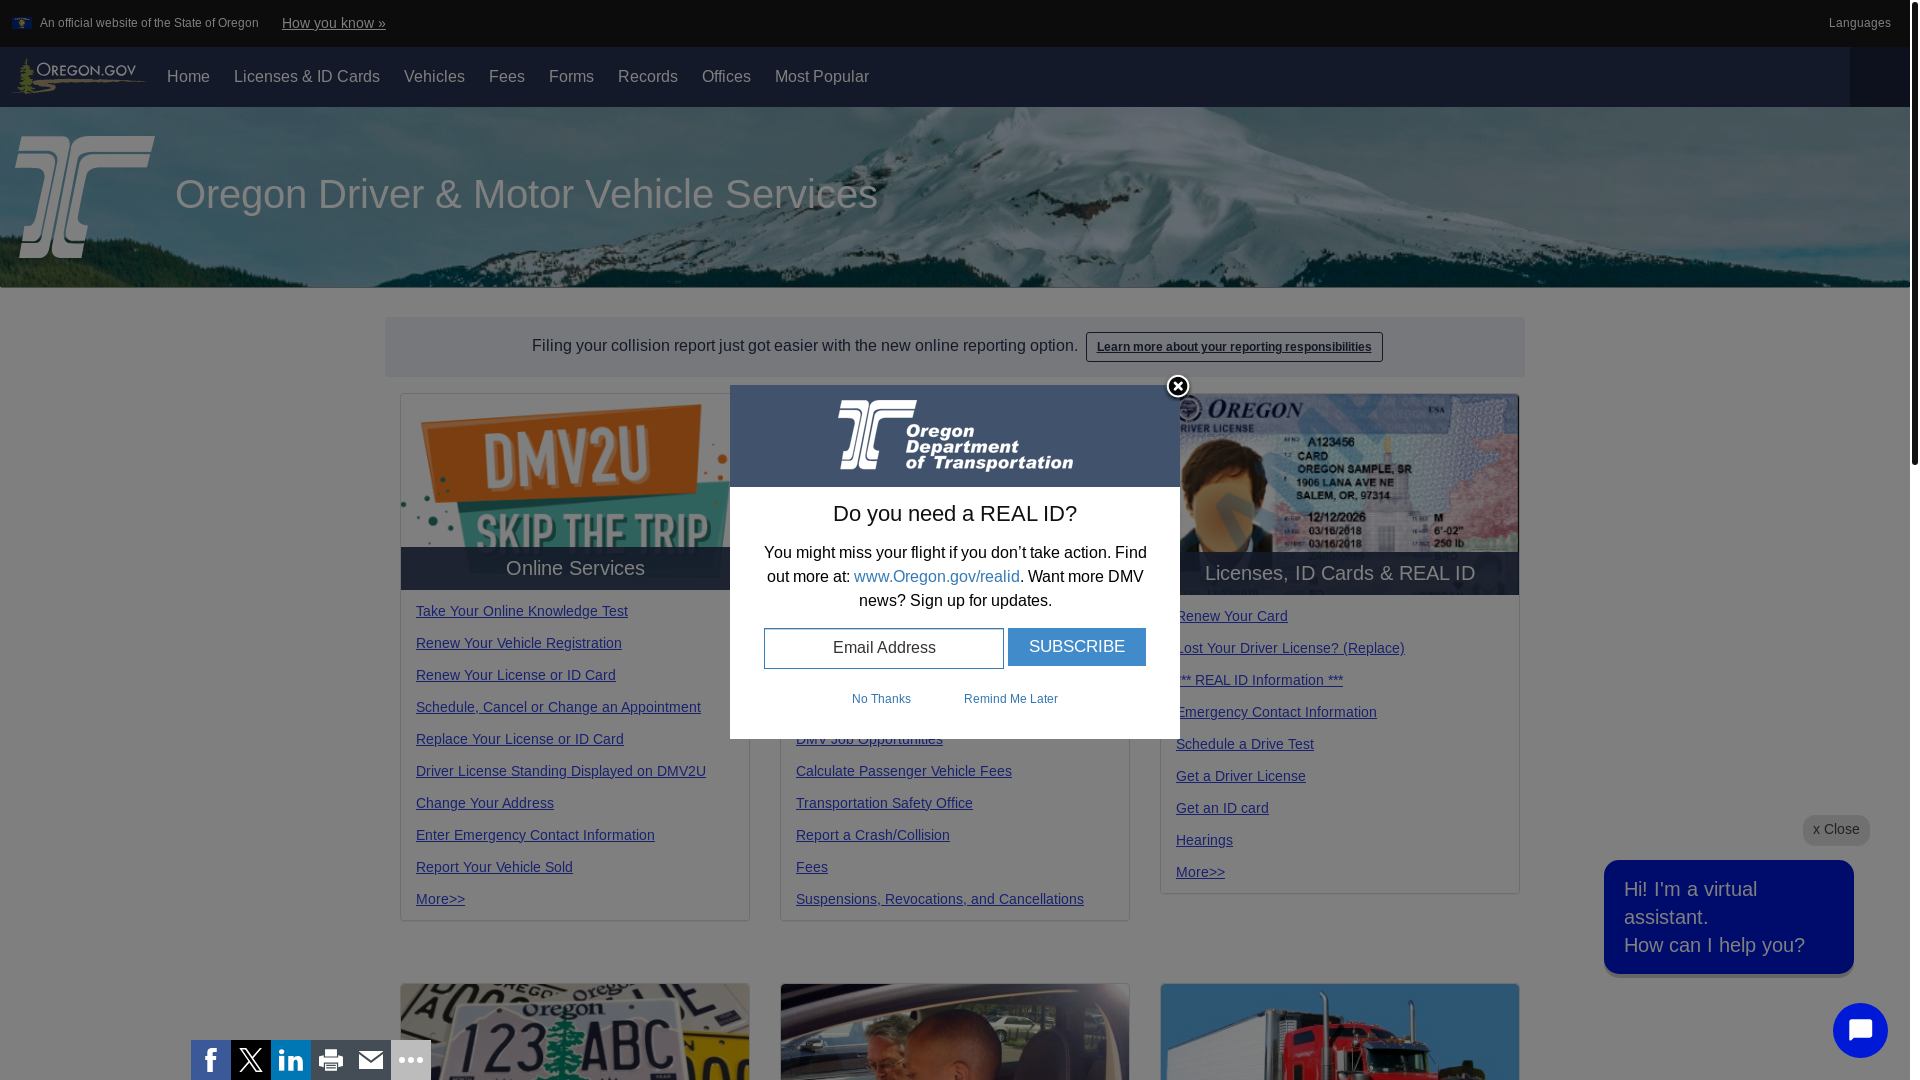This screenshot has height=1080, width=1920.
Task: Choose 'No Thanks' in the popup
Action: 881,699
